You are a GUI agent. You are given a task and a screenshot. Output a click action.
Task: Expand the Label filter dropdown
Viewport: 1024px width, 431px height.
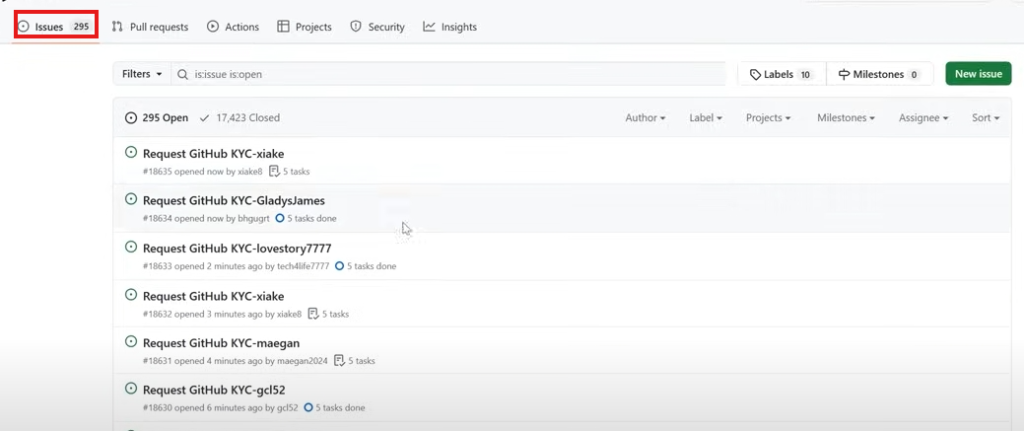pyautogui.click(x=706, y=118)
